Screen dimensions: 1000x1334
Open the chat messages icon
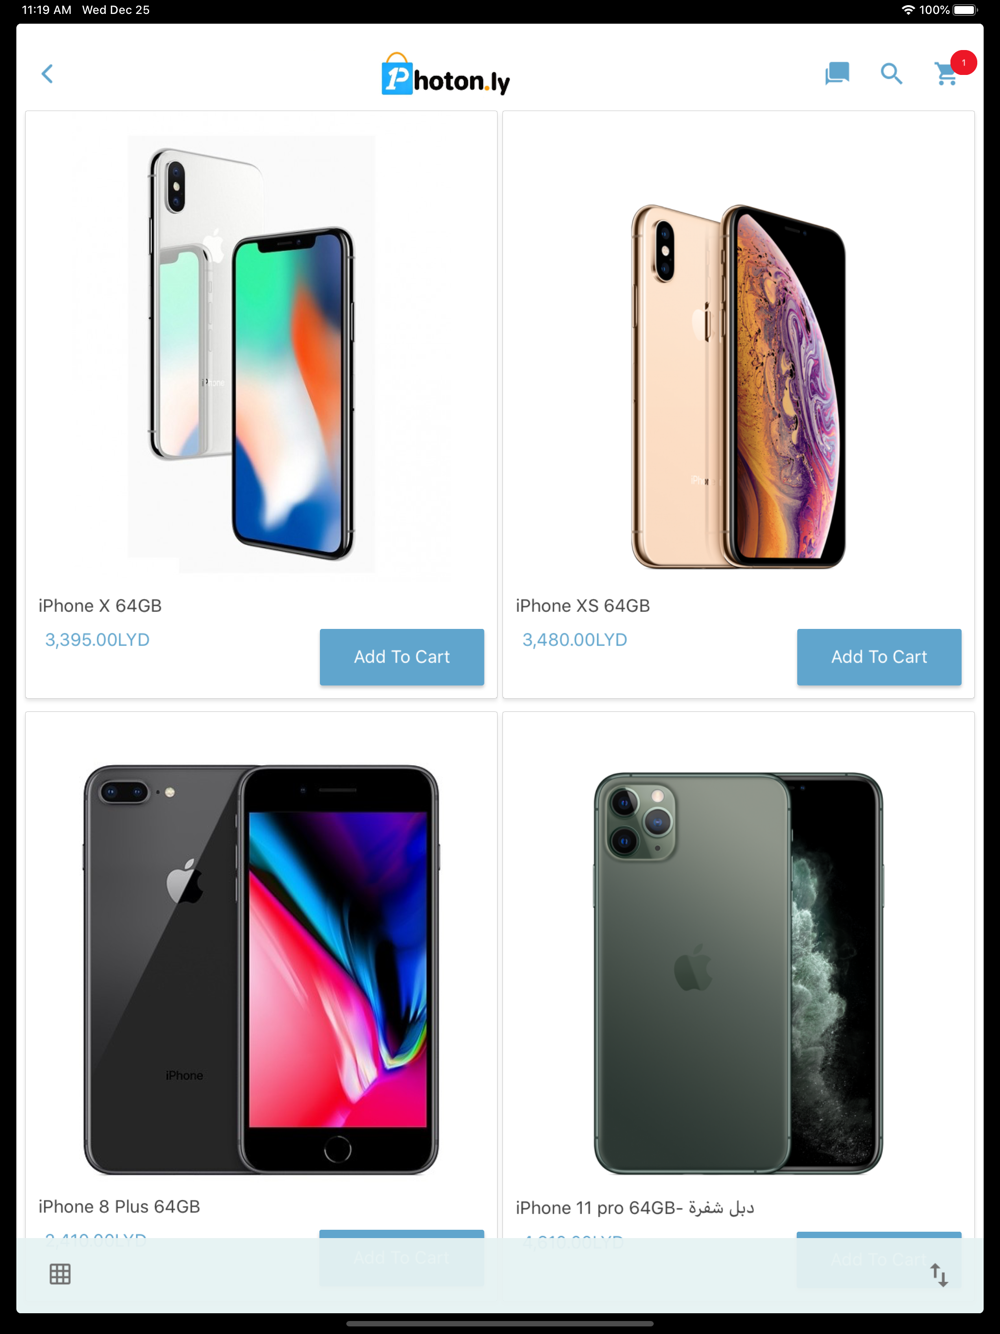[x=837, y=73]
